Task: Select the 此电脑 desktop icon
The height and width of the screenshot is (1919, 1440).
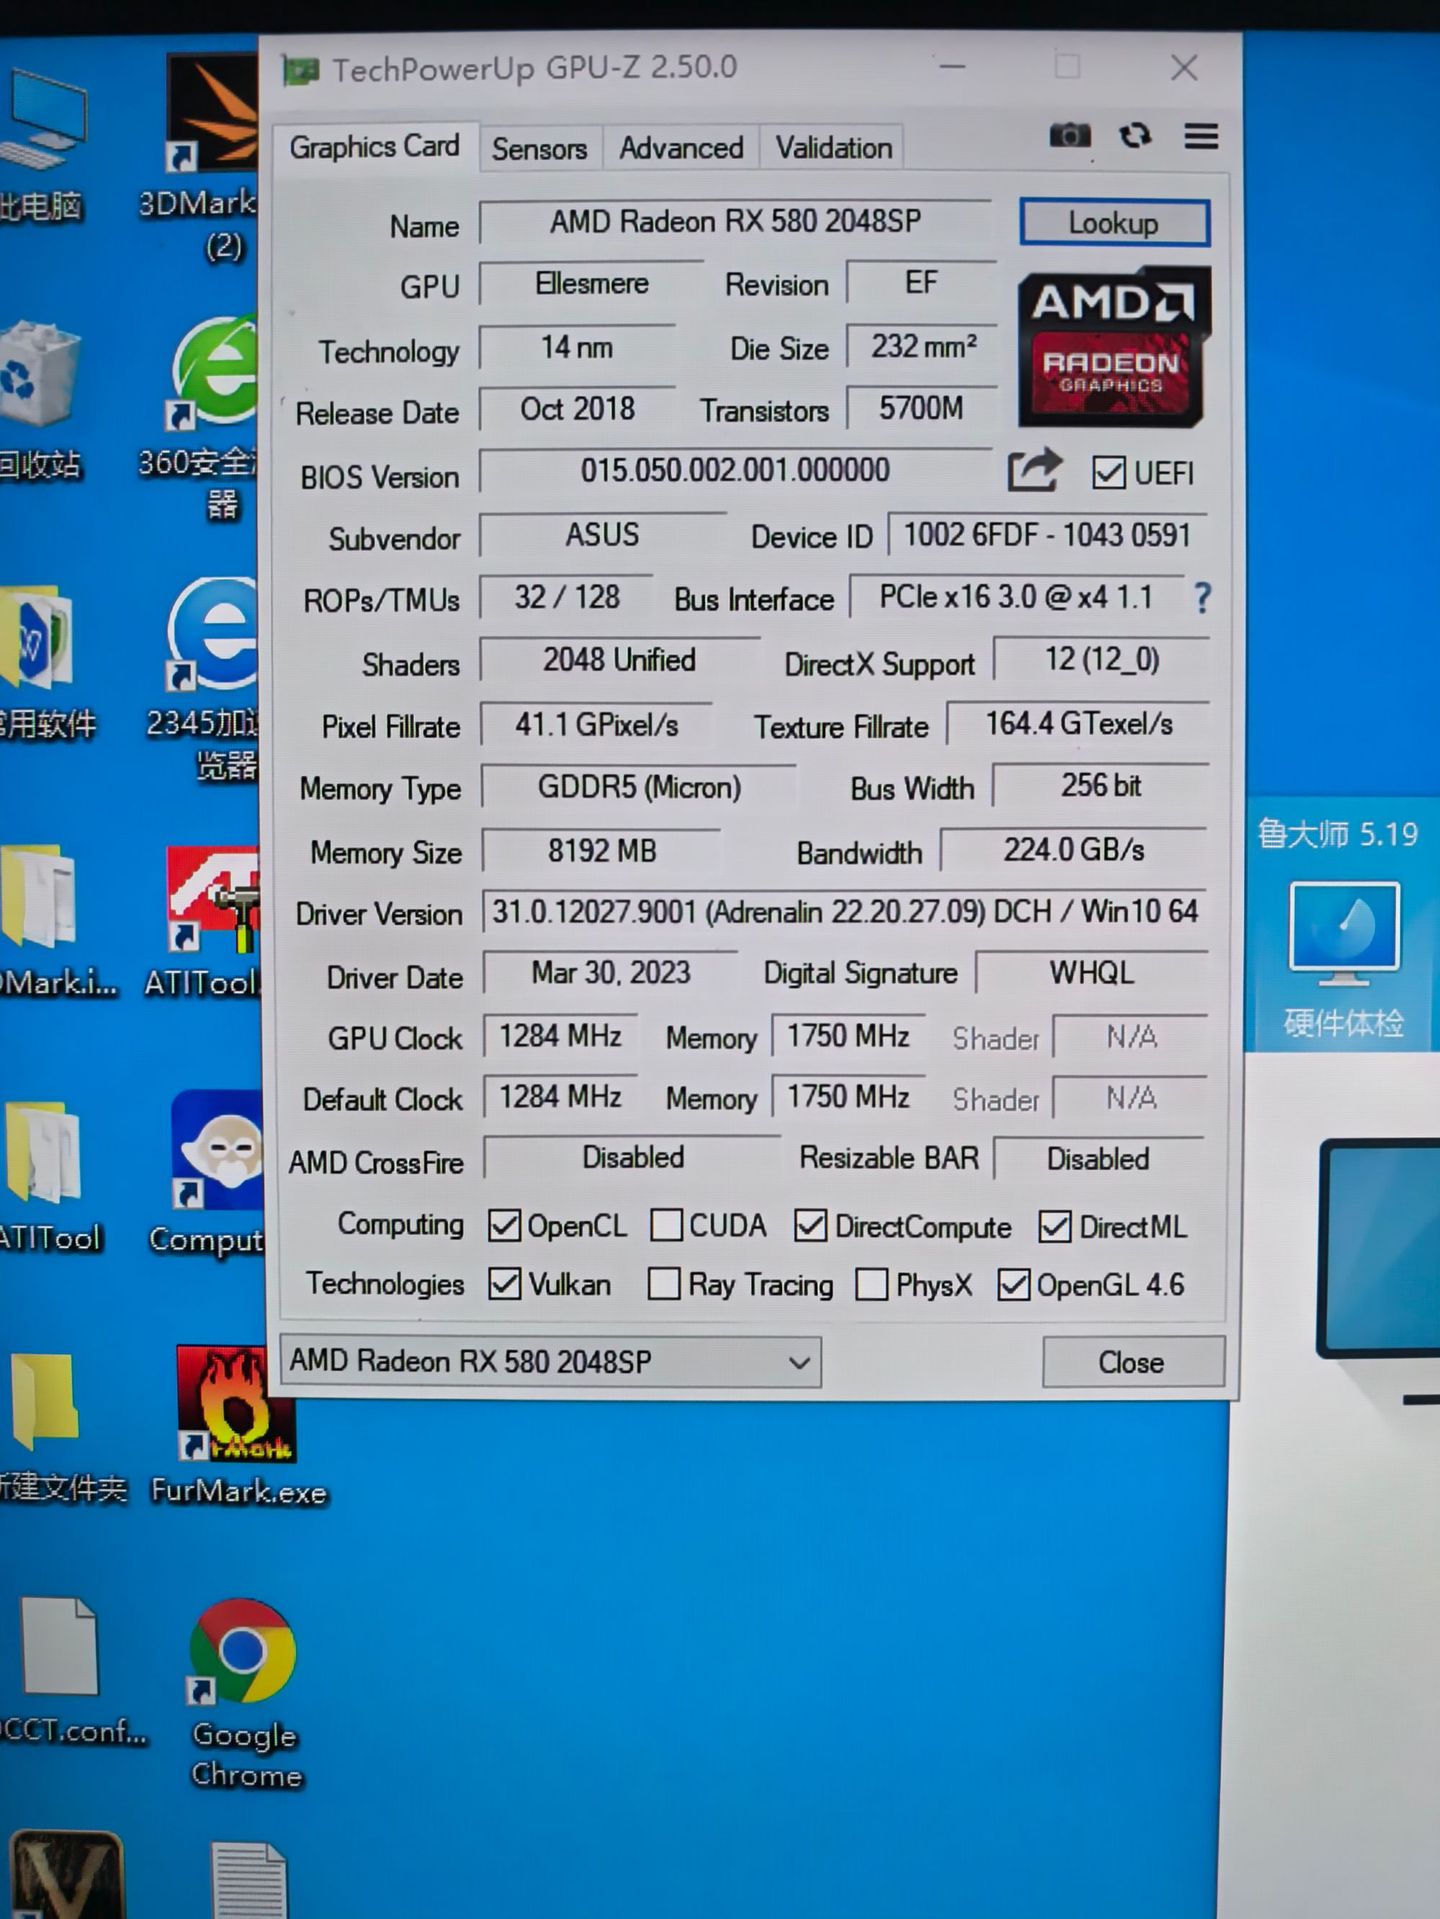Action: pyautogui.click(x=42, y=120)
